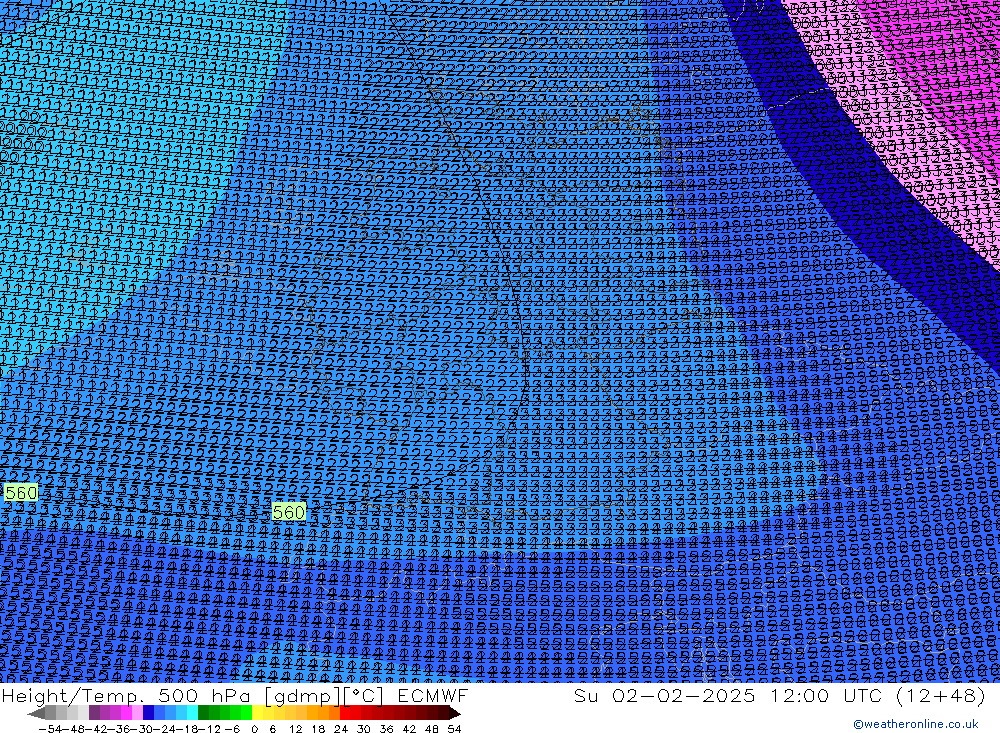The width and height of the screenshot is (1000, 733).
Task: Click the dark blue swatch above -30
Action: 149,713
